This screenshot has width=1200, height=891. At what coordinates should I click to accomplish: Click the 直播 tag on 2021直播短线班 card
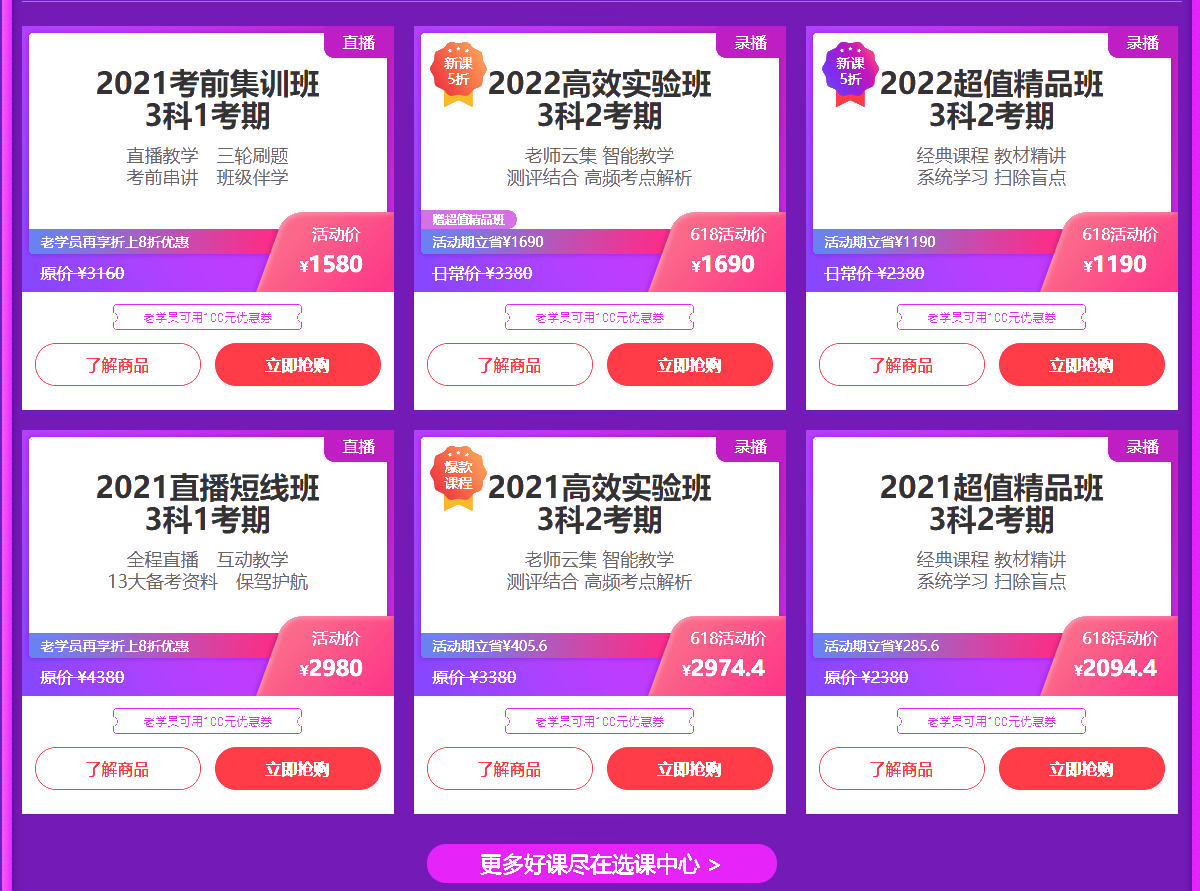coord(359,447)
